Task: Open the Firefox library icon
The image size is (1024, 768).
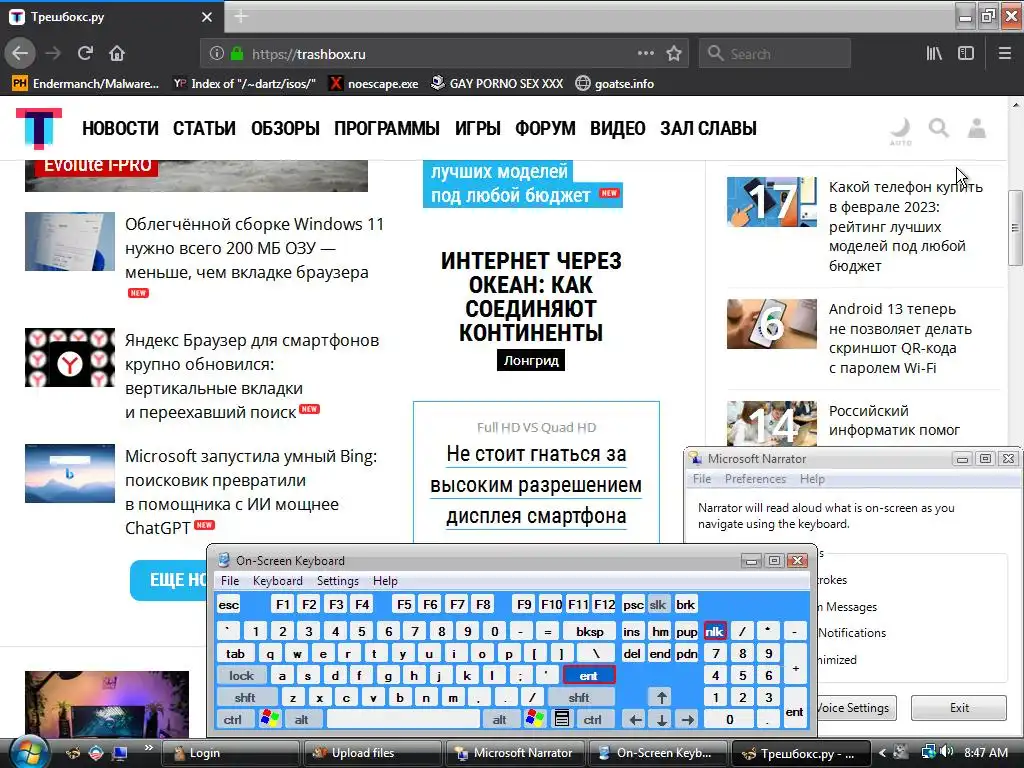Action: click(x=935, y=54)
